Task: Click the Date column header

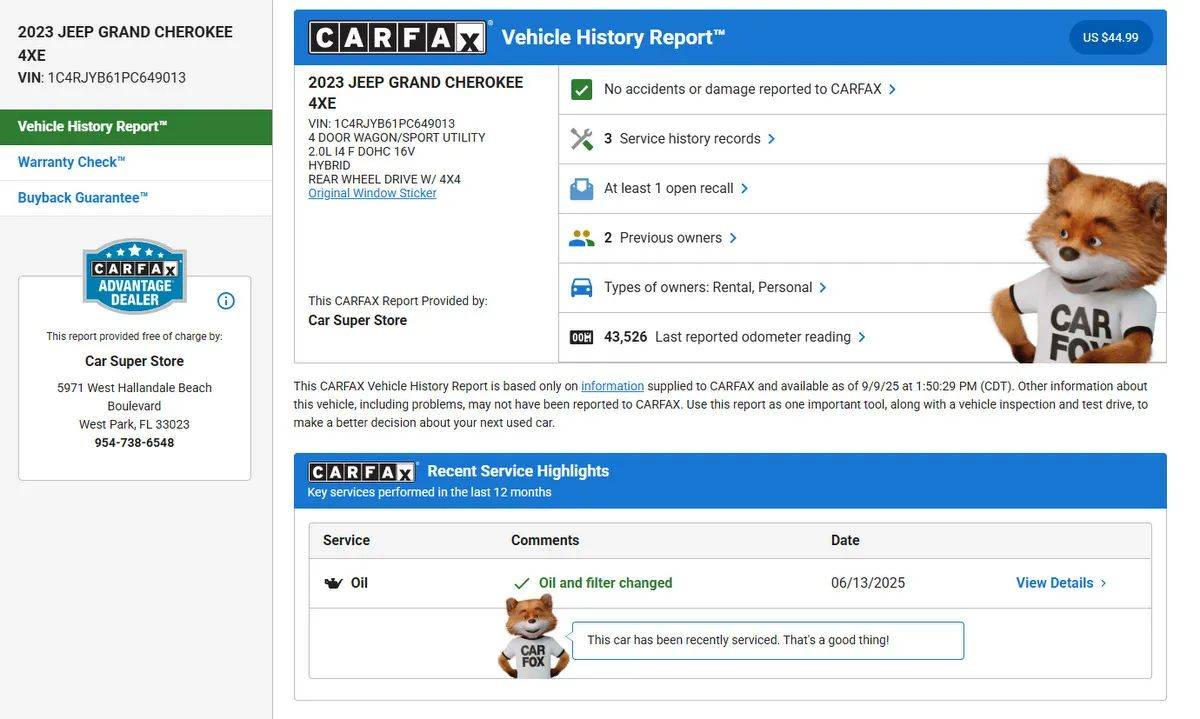Action: pos(845,540)
